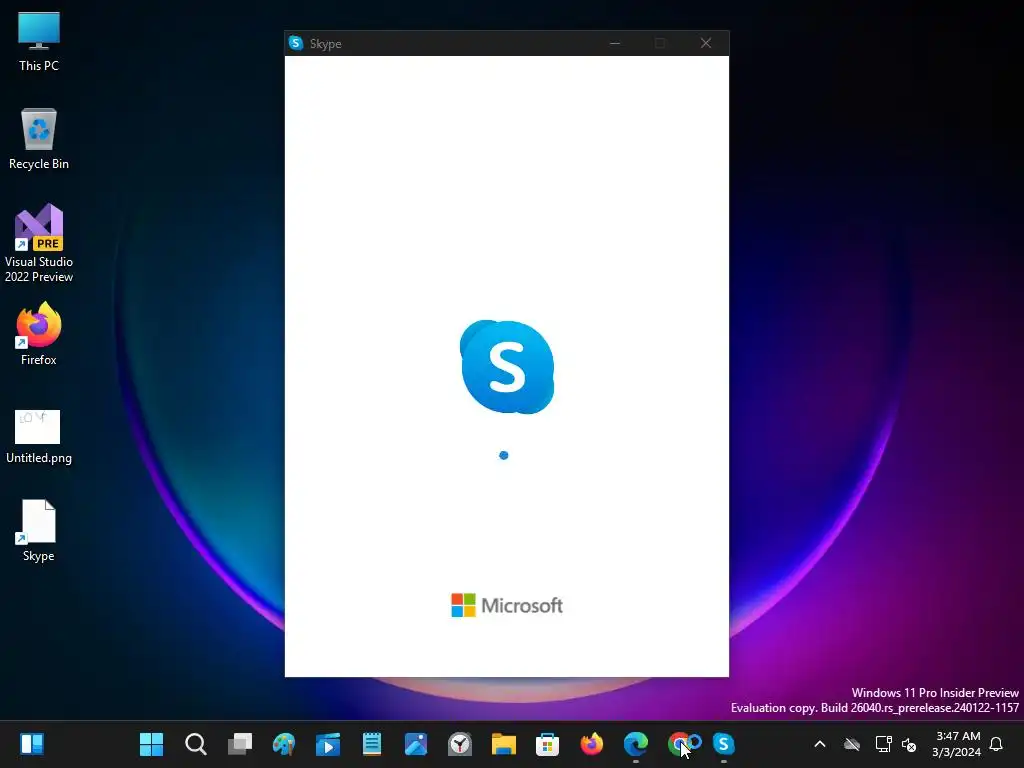Select the Firefox desktop shortcut
This screenshot has width=1024, height=768.
[x=39, y=334]
